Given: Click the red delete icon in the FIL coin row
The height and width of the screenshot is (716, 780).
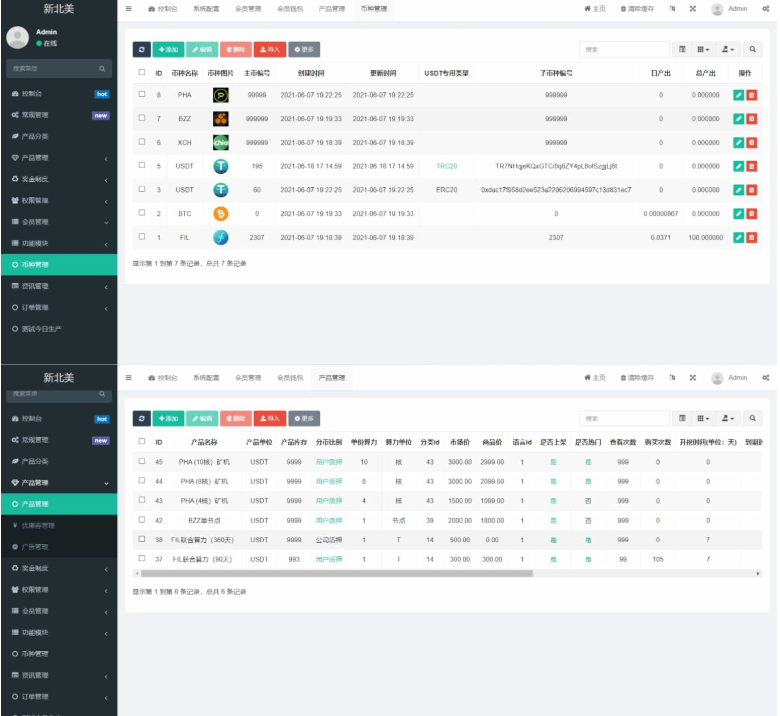Looking at the screenshot, I should pos(751,237).
